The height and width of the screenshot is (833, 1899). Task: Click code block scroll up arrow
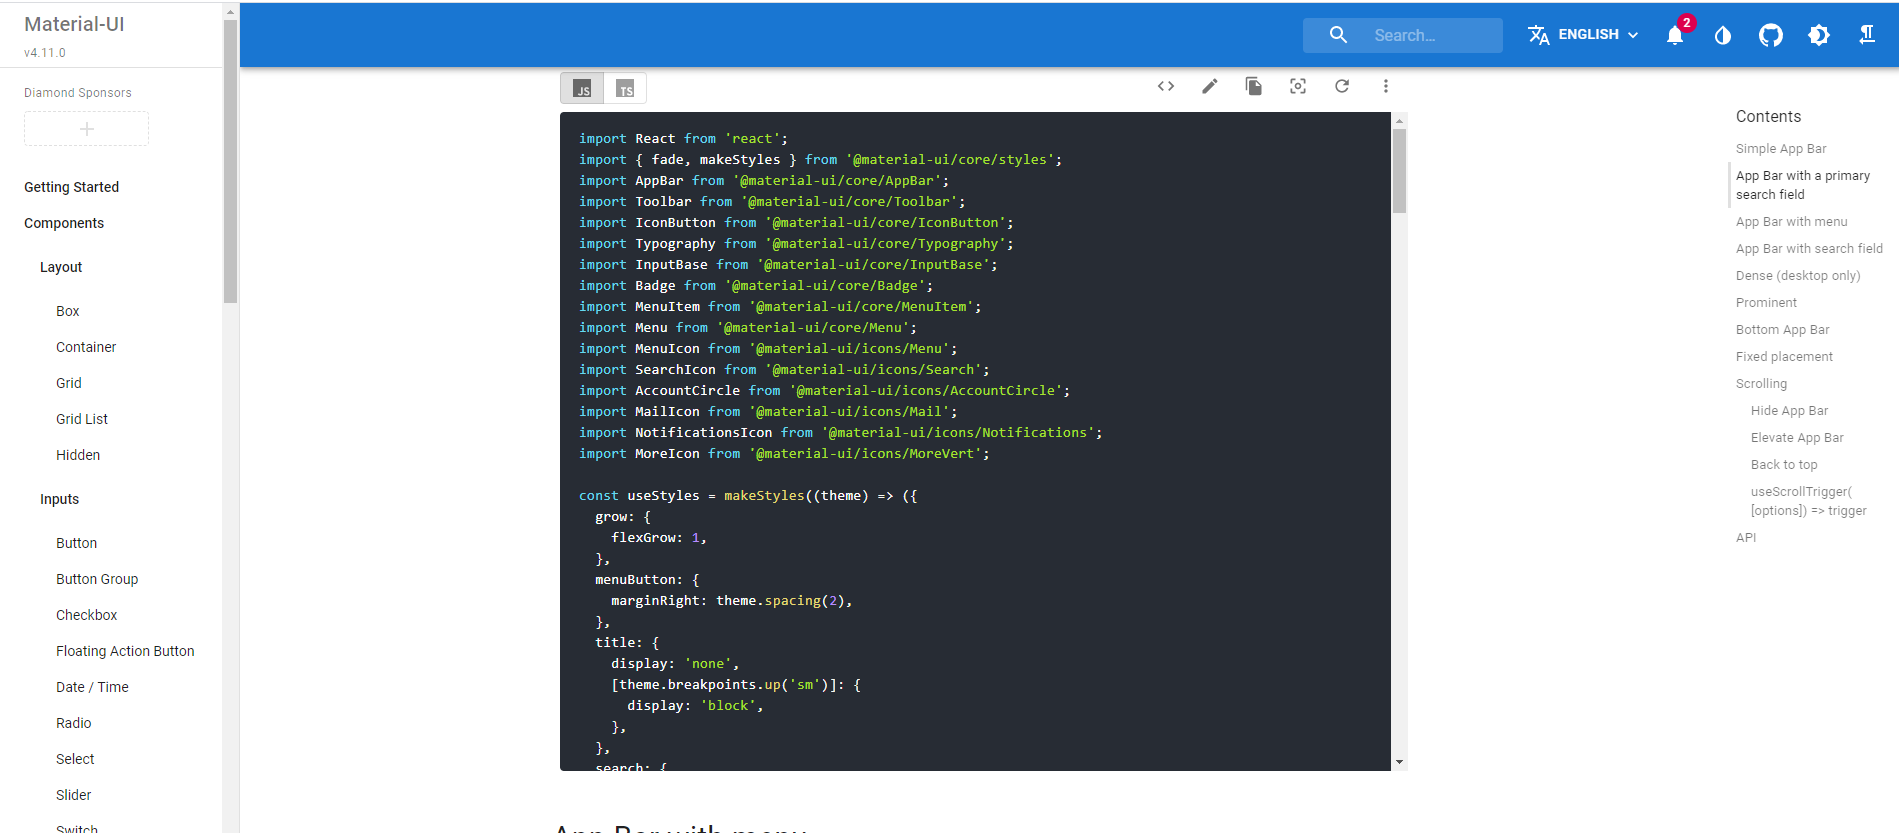[x=1399, y=120]
